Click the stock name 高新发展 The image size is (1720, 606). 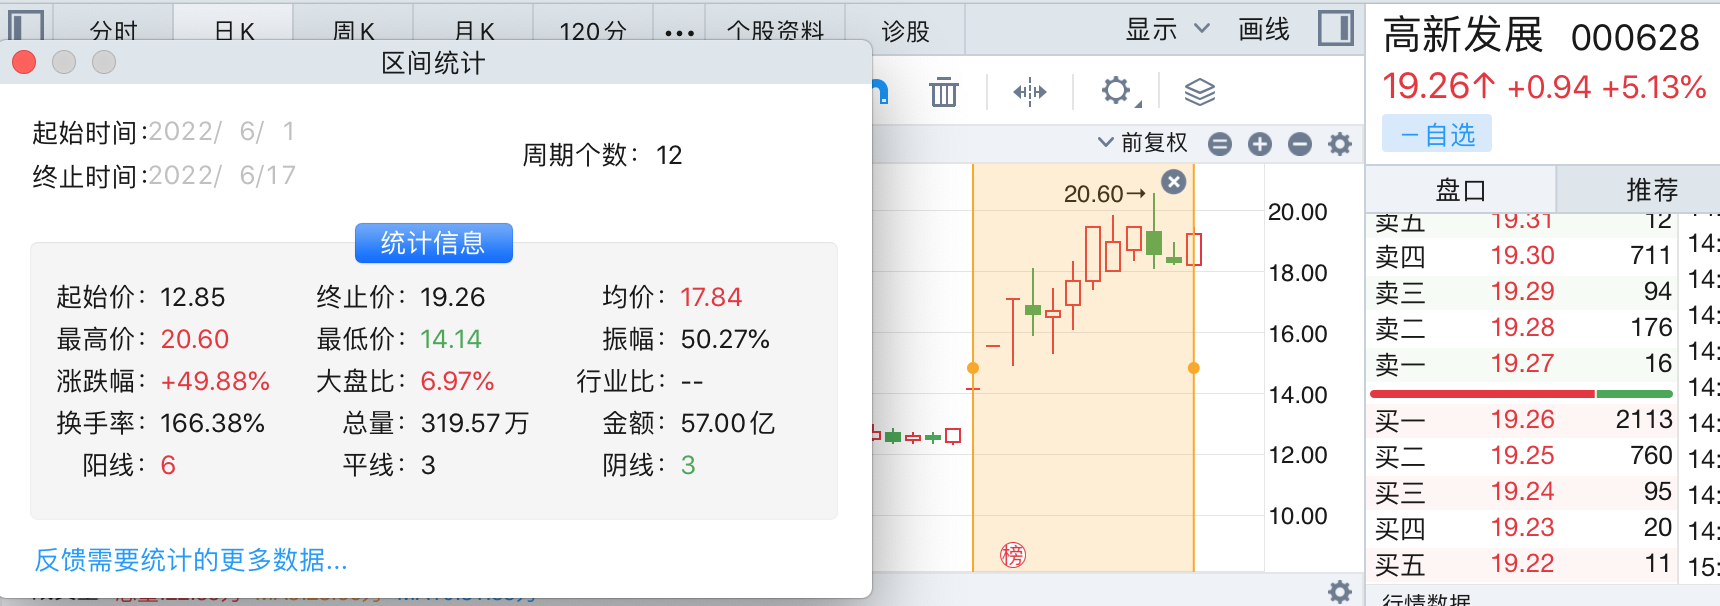(1463, 36)
